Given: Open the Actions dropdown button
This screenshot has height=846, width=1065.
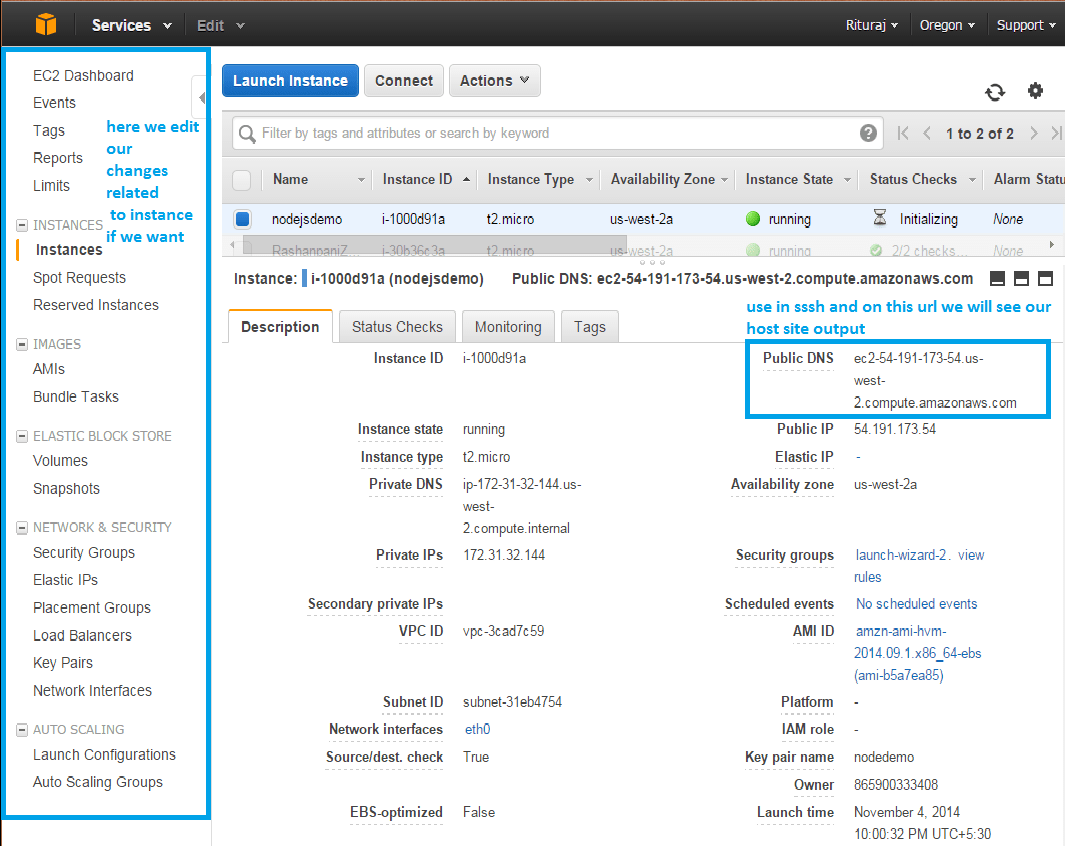Looking at the screenshot, I should click(x=494, y=81).
